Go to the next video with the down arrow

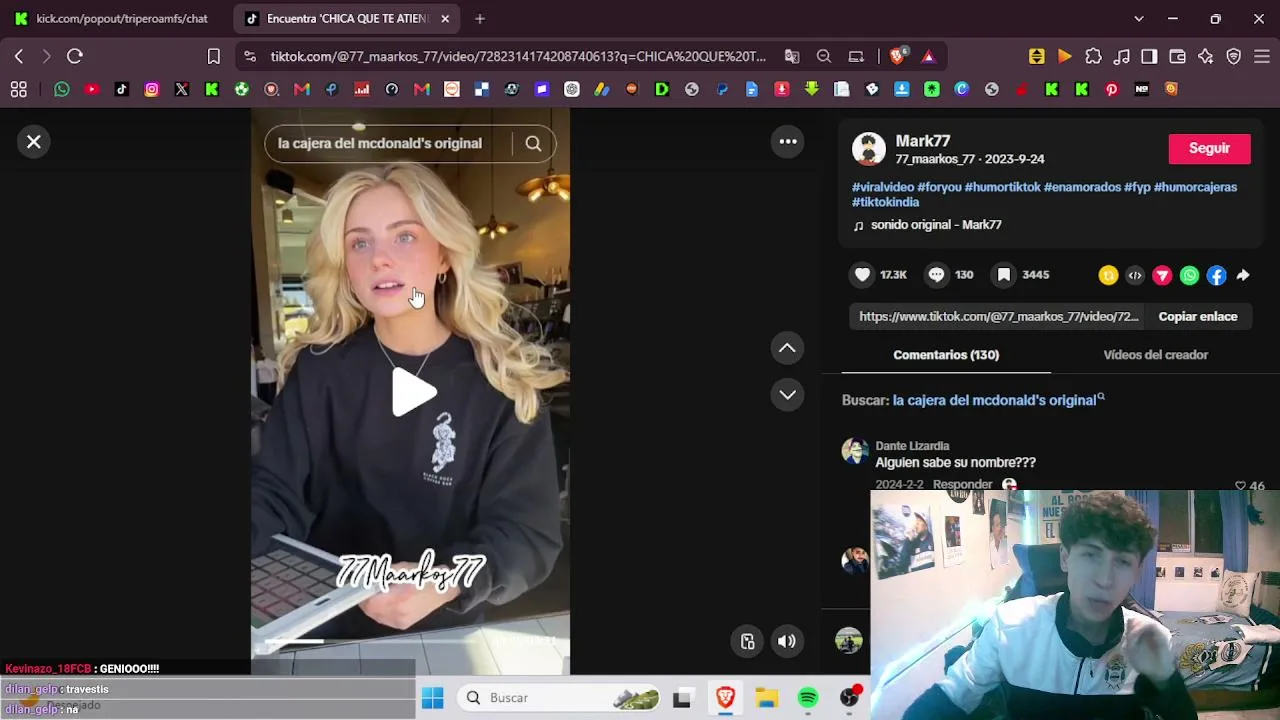(x=787, y=394)
